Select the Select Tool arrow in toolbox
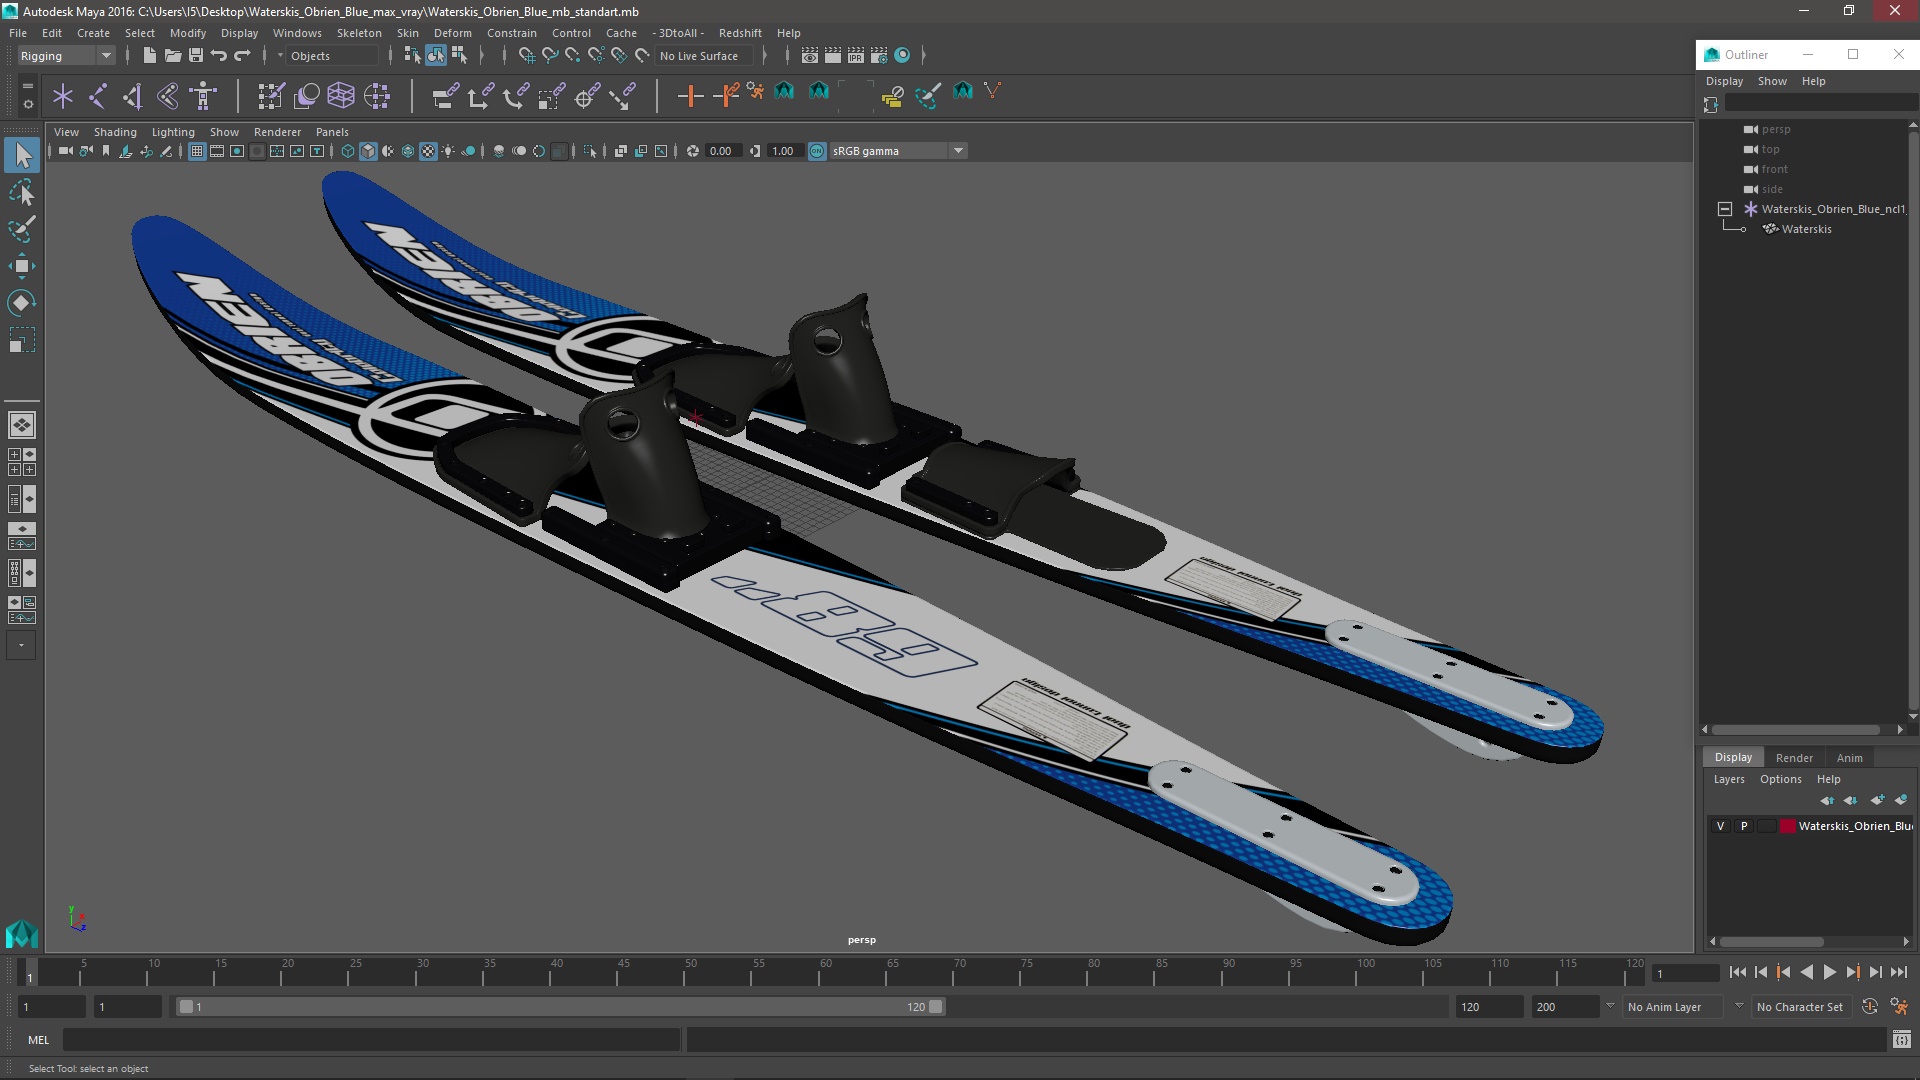Image resolution: width=1920 pixels, height=1080 pixels. pos(22,155)
